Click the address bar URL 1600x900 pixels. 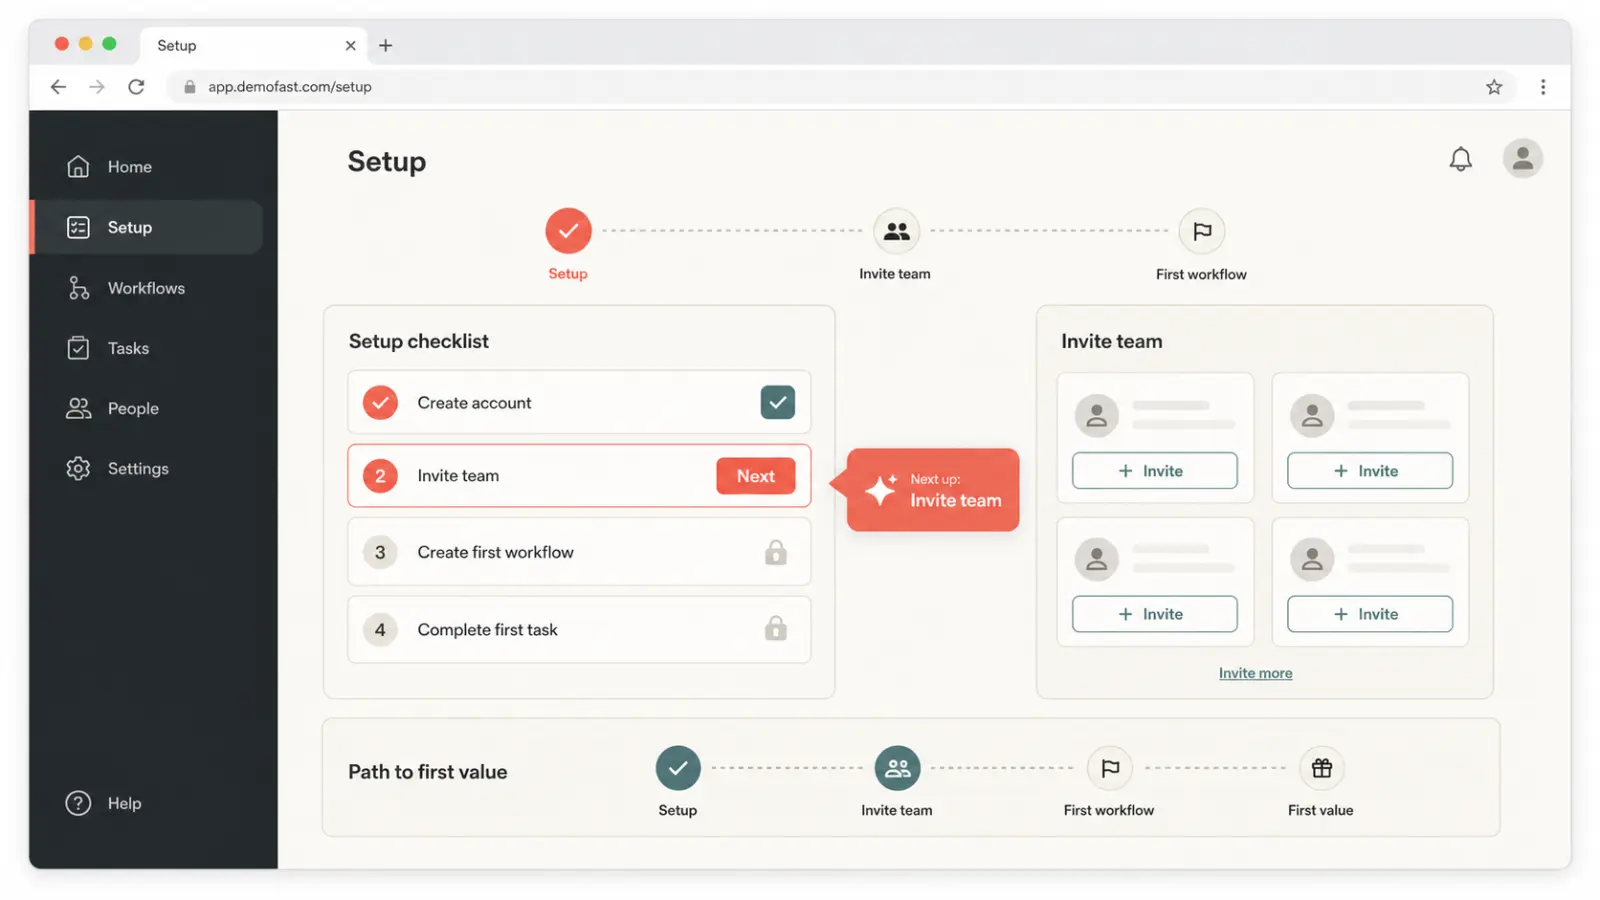pos(290,87)
